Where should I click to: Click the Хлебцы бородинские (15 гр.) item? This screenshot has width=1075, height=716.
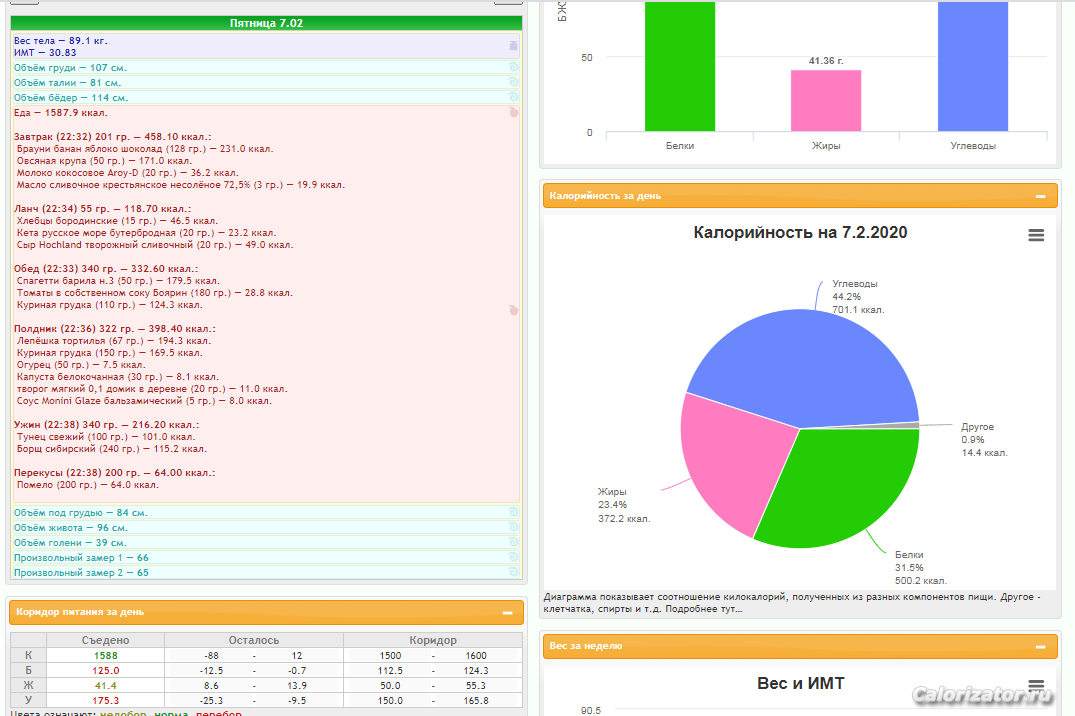117,221
